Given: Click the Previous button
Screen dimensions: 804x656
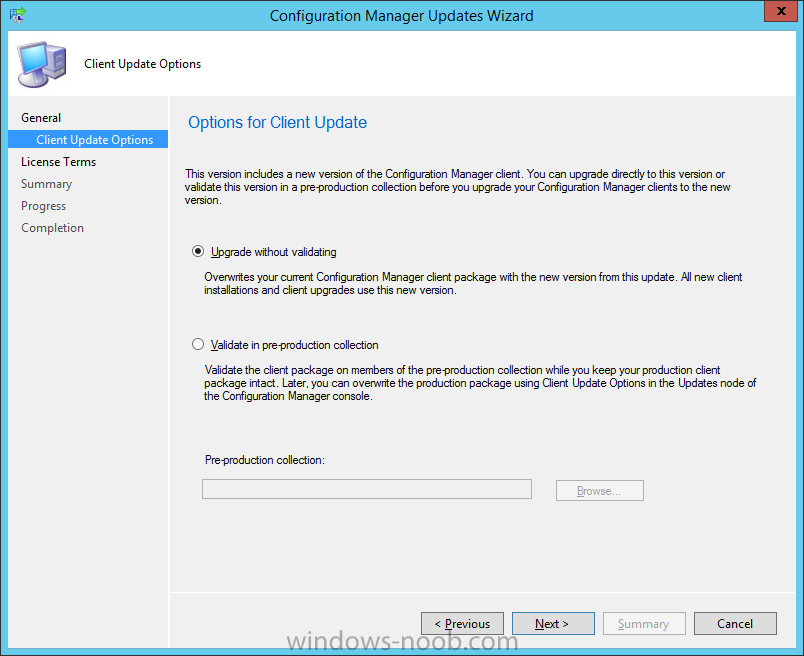Looking at the screenshot, I should pos(462,624).
